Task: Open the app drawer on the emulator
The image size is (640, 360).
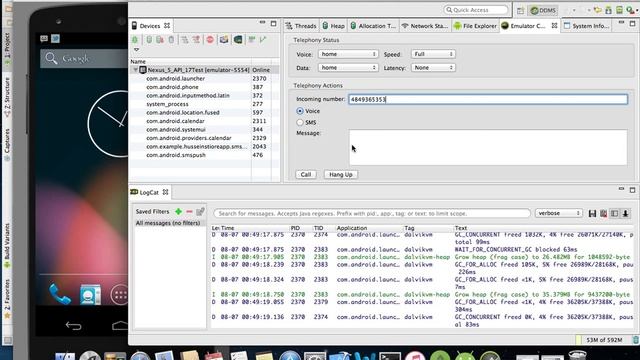Action: 119,295
